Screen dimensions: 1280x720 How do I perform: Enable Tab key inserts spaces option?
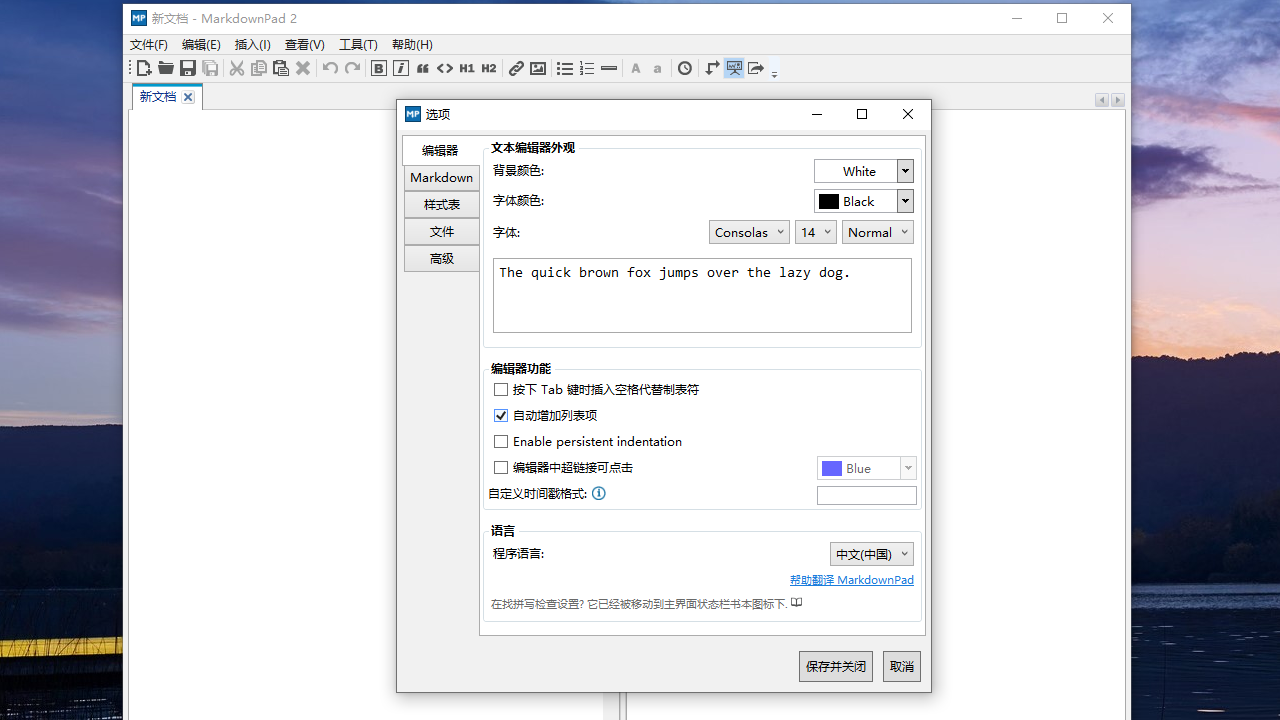click(501, 389)
